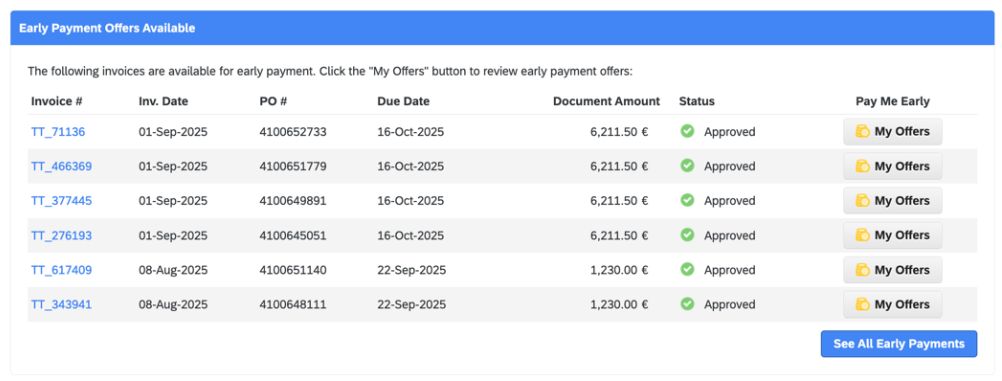Click PO number 4100651140
Image resolution: width=1002 pixels, height=381 pixels.
tap(293, 270)
